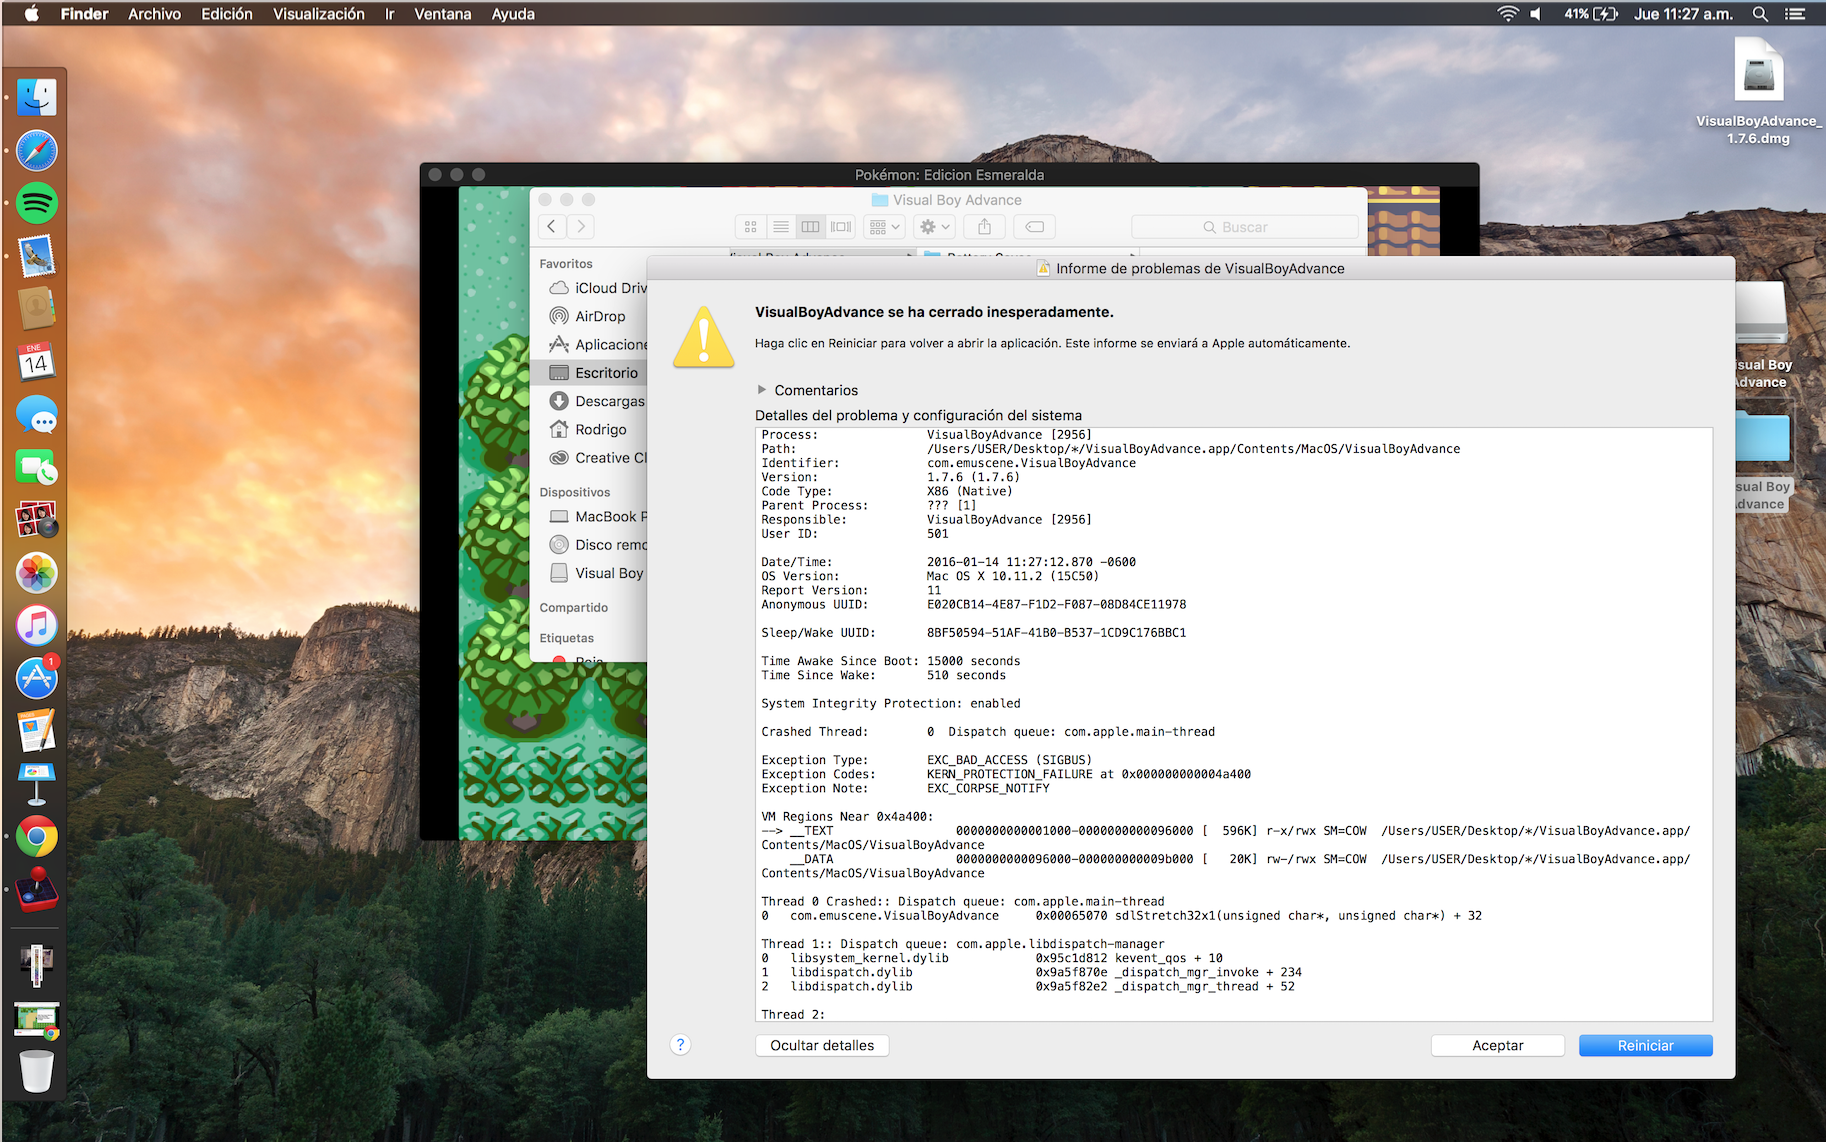Viewport: 1826px width, 1142px height.
Task: Open the Finder application menu
Action: [84, 14]
